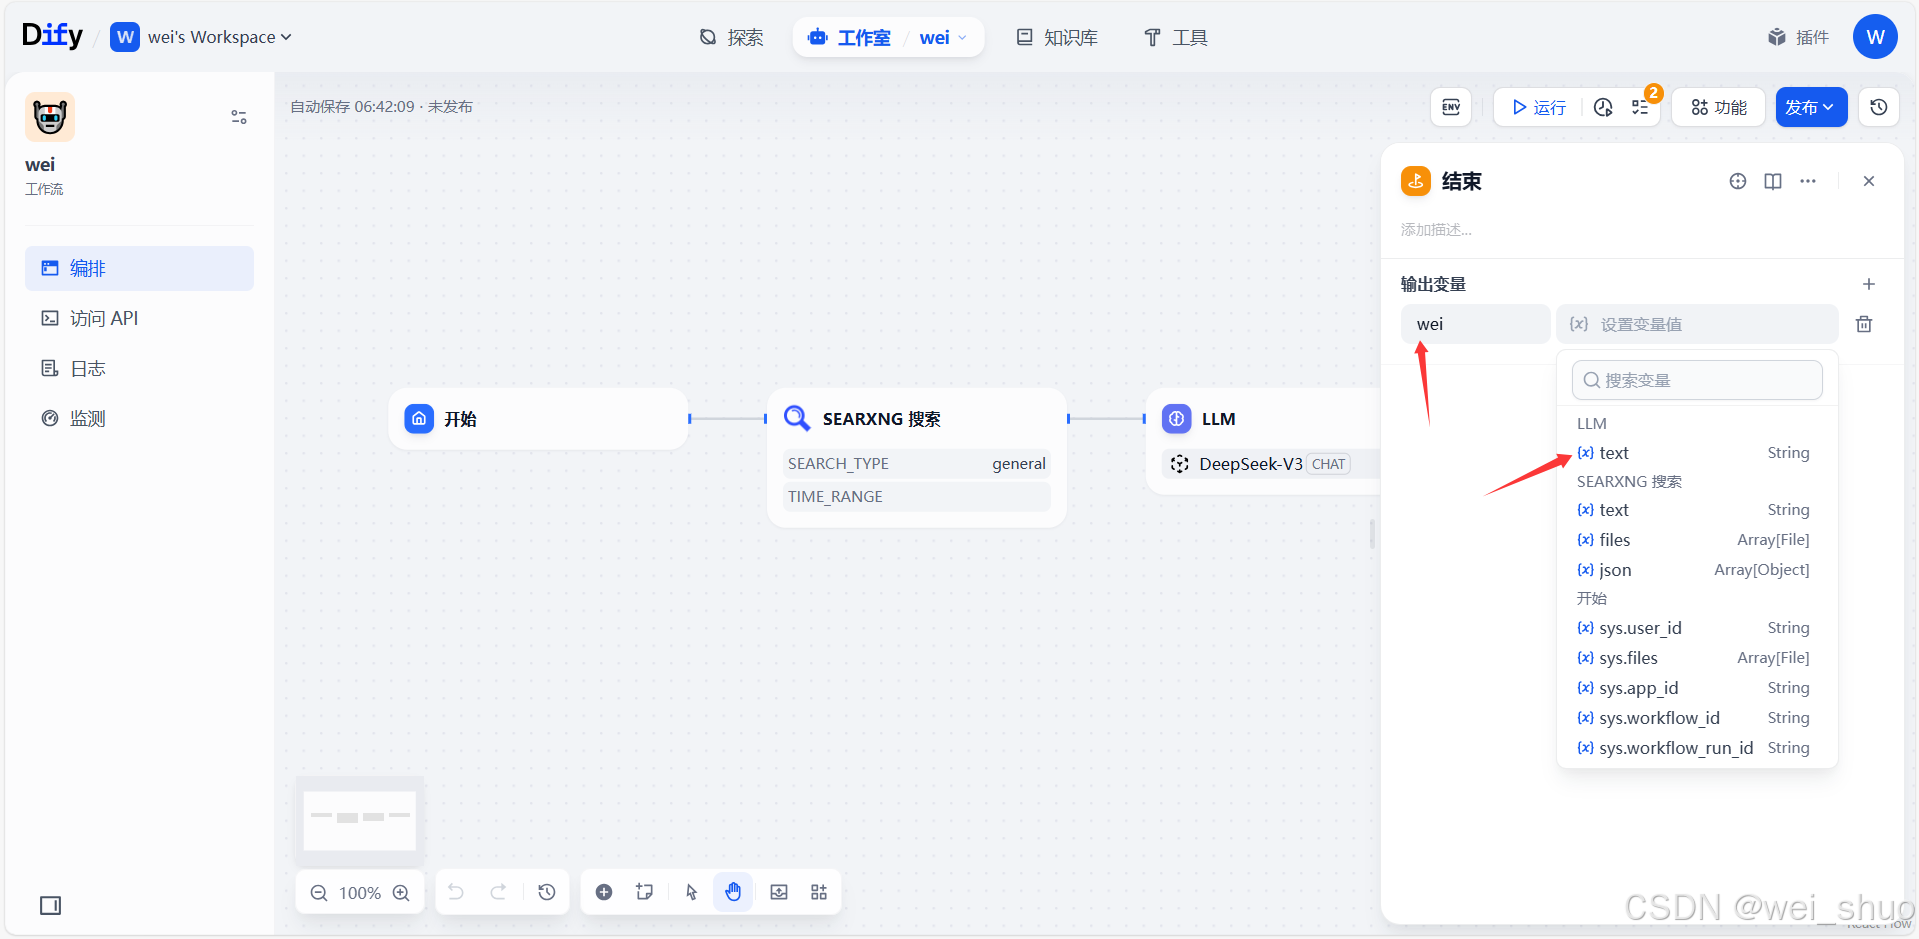Viewport: 1919px width, 939px height.
Task: Open version history icon next to 发布
Action: coord(1879,107)
